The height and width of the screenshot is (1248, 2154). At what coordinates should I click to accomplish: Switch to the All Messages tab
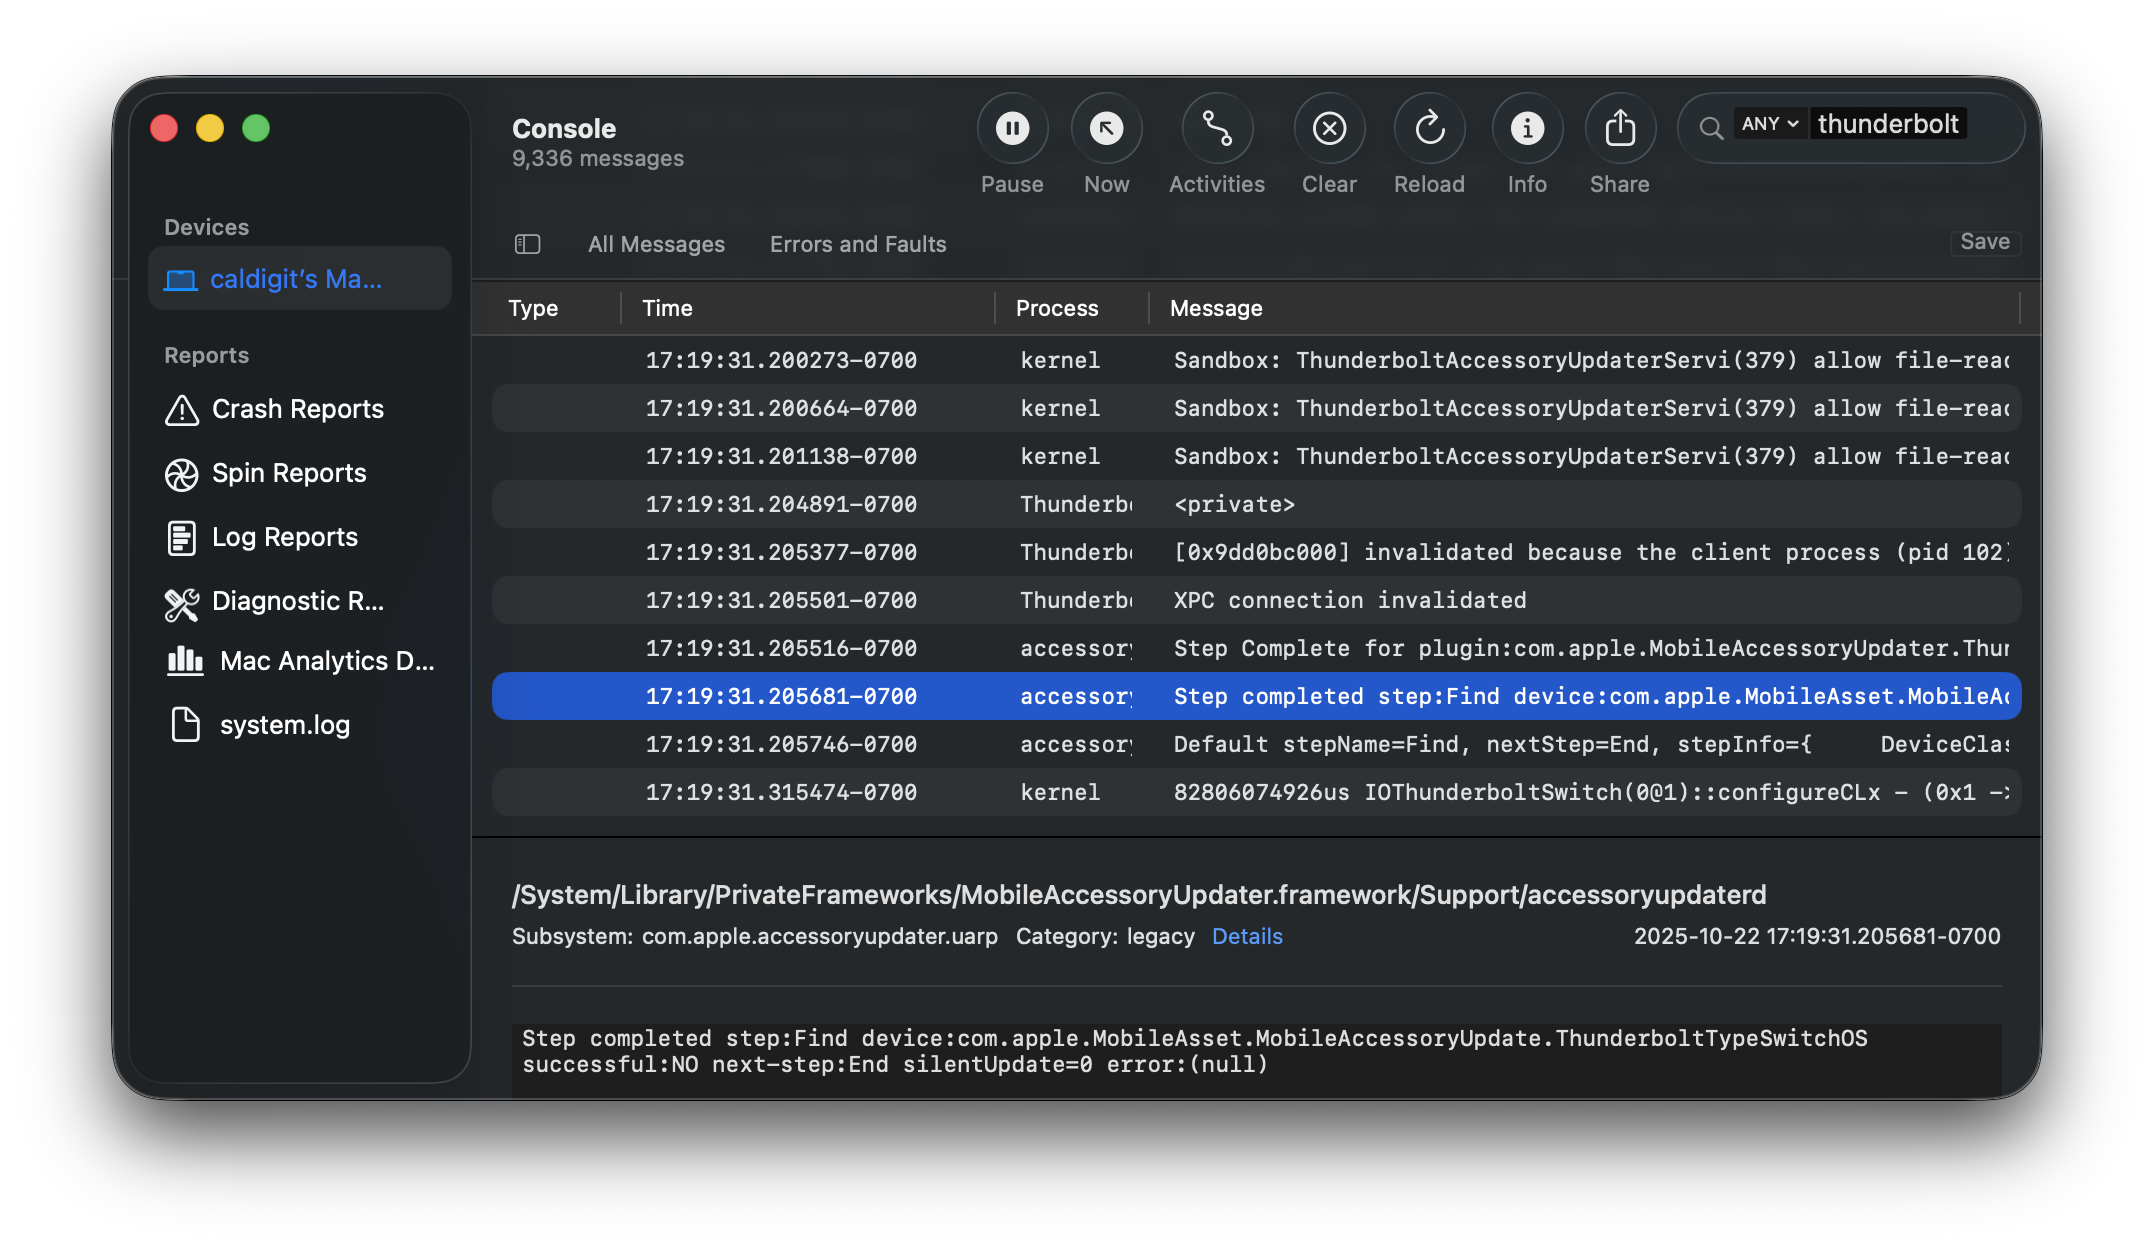click(656, 243)
